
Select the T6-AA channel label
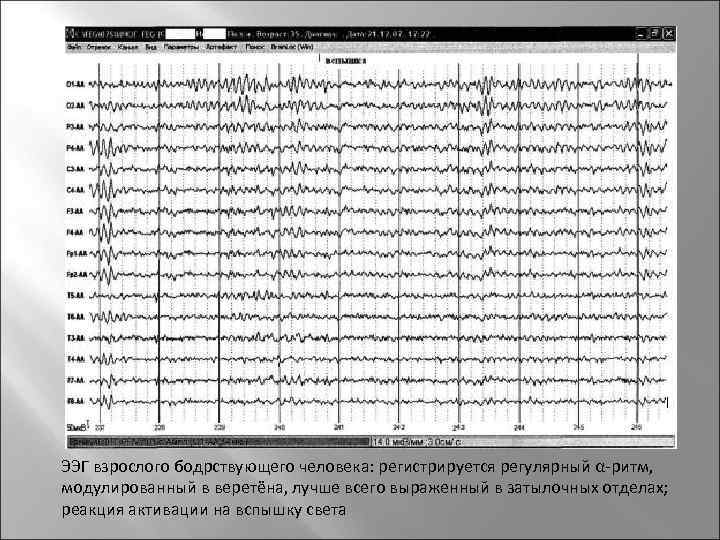75,317
